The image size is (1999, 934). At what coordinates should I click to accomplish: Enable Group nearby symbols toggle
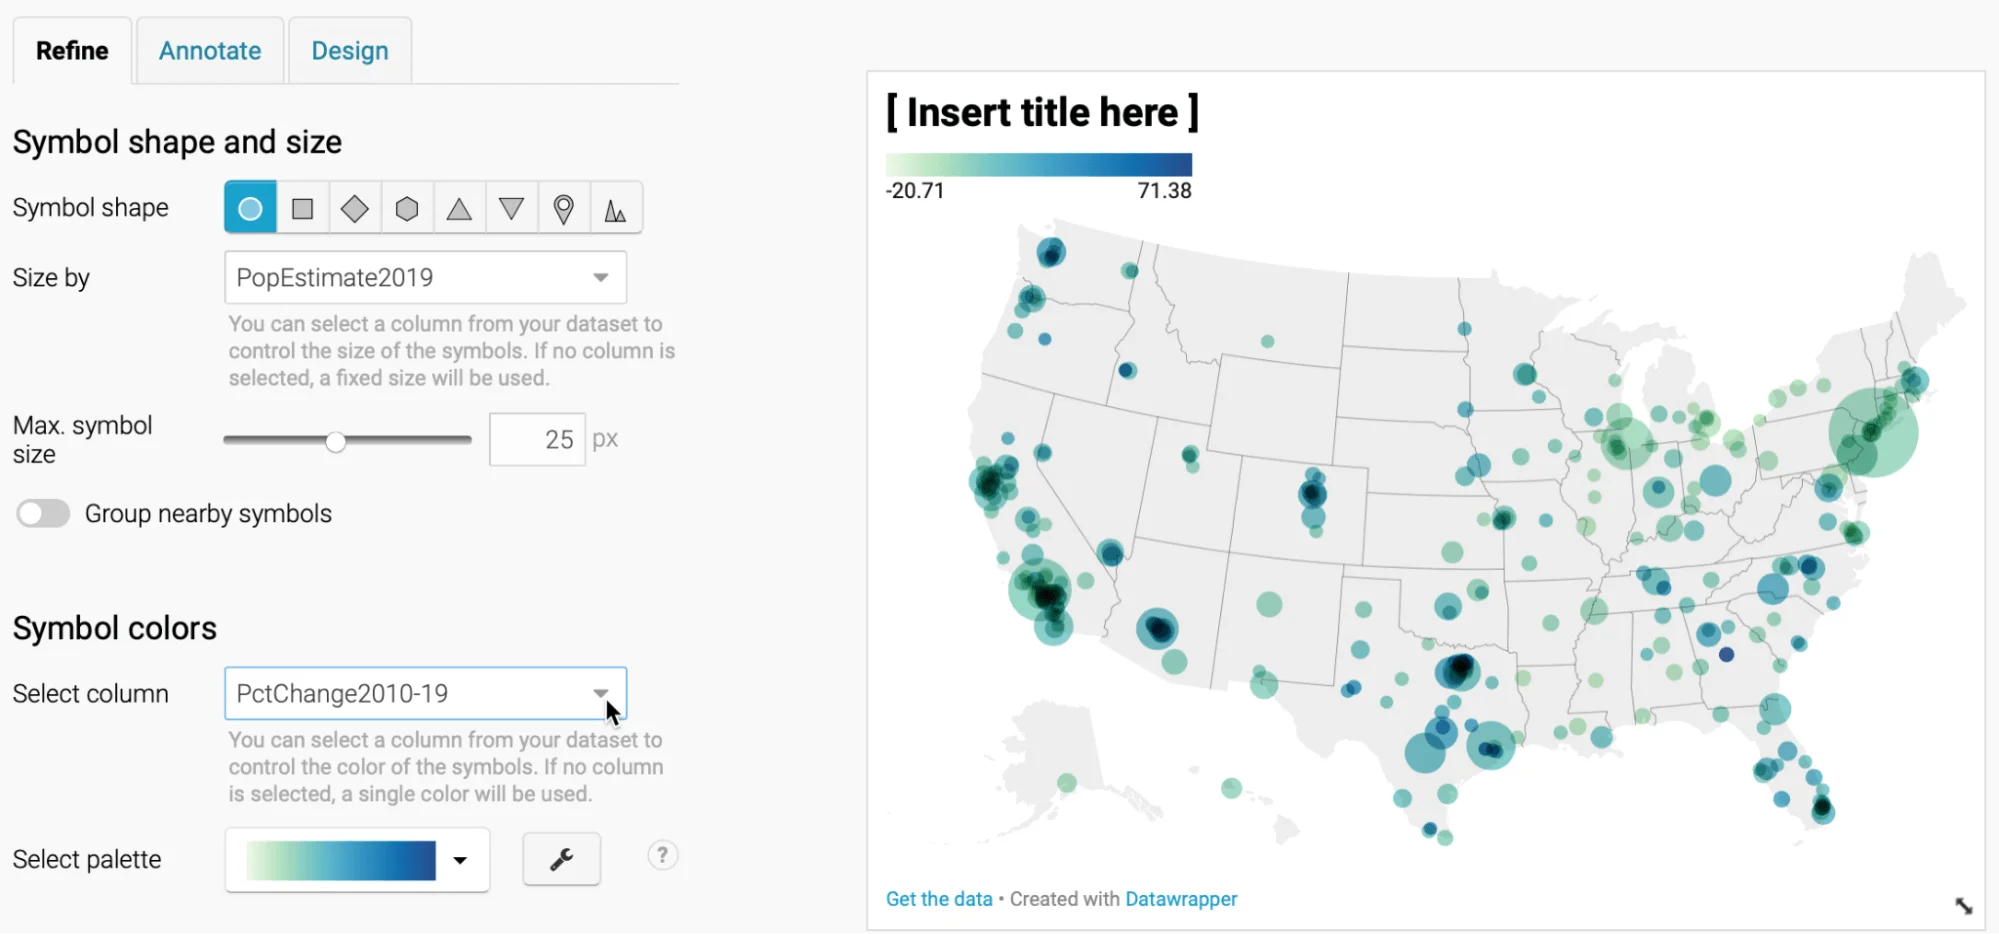(43, 513)
